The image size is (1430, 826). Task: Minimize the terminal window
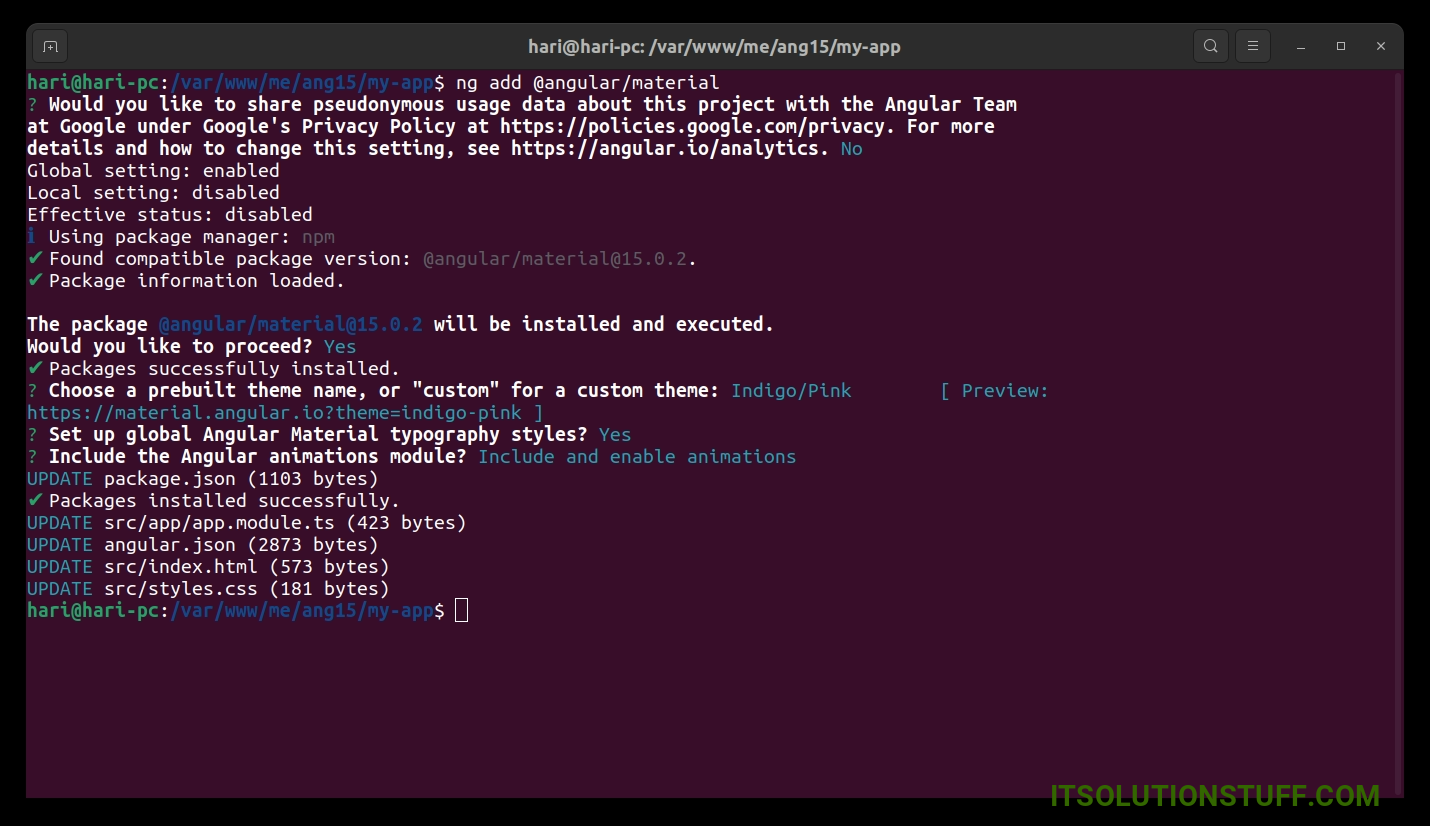pyautogui.click(x=1301, y=47)
